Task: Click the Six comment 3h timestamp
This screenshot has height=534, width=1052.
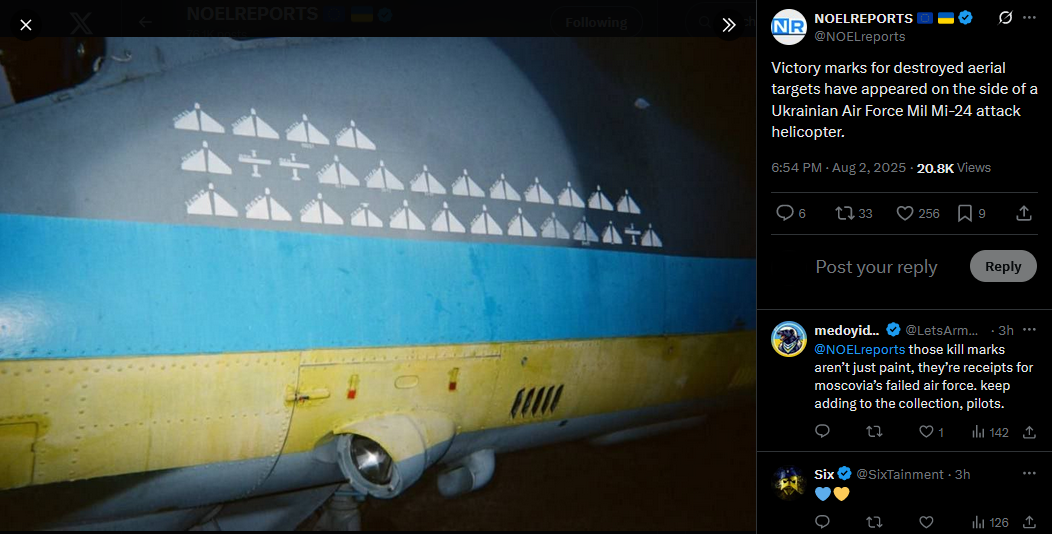Action: coord(963,474)
